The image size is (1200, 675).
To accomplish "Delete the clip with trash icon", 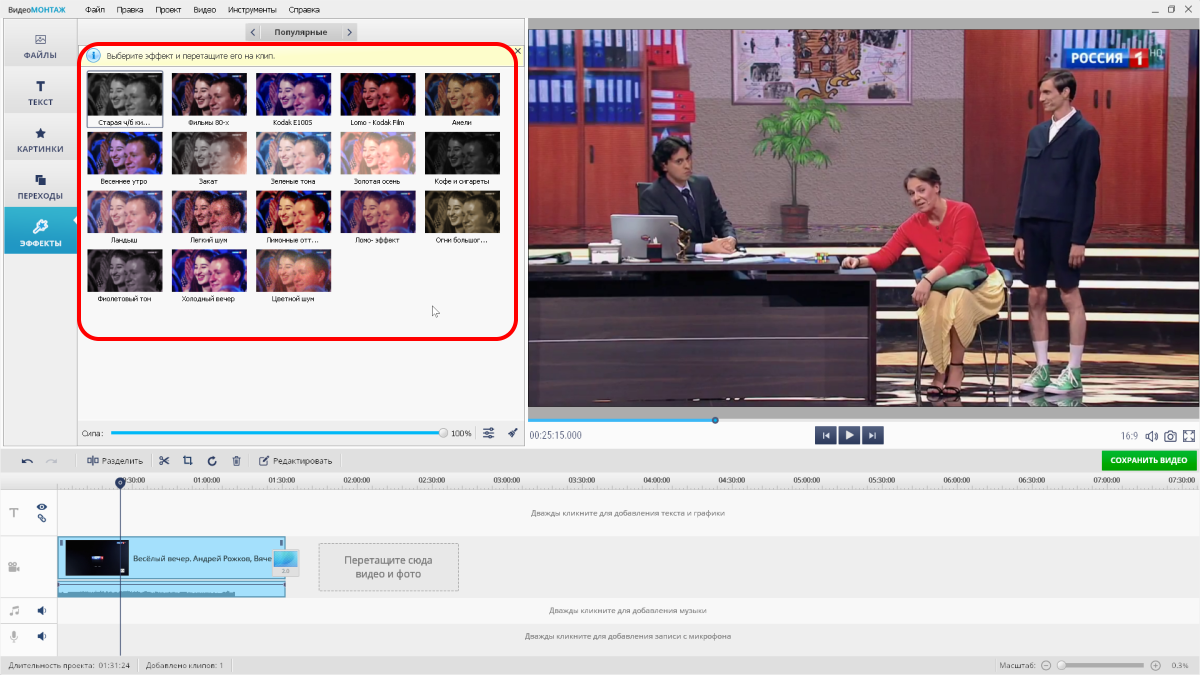I will pos(236,461).
